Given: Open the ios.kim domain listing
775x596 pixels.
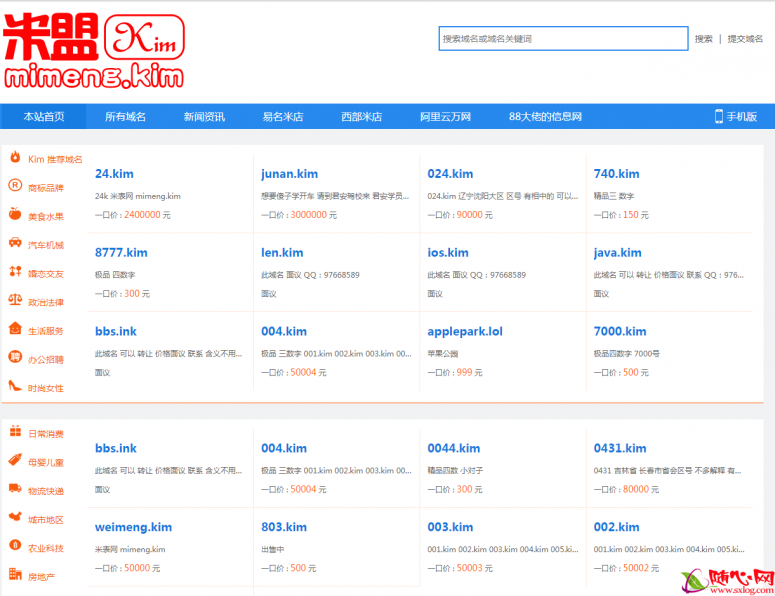Looking at the screenshot, I should pos(448,253).
